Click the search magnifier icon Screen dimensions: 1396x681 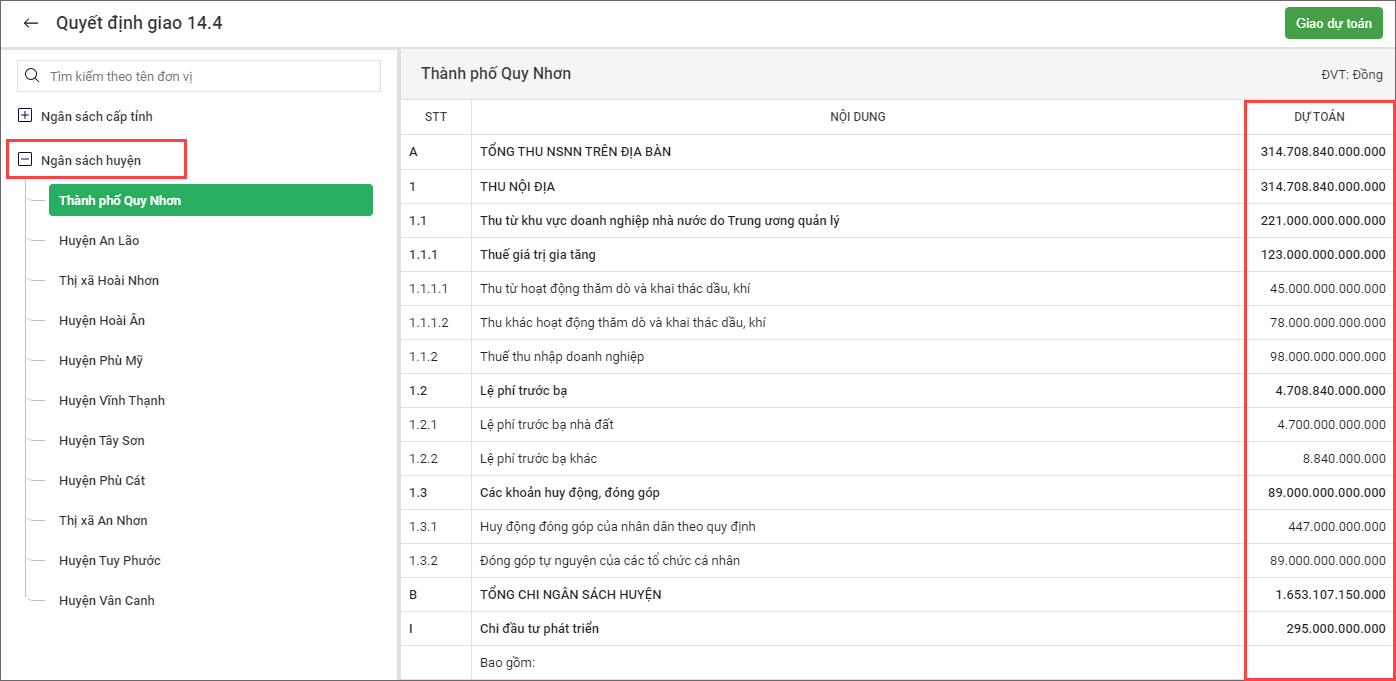coord(32,76)
